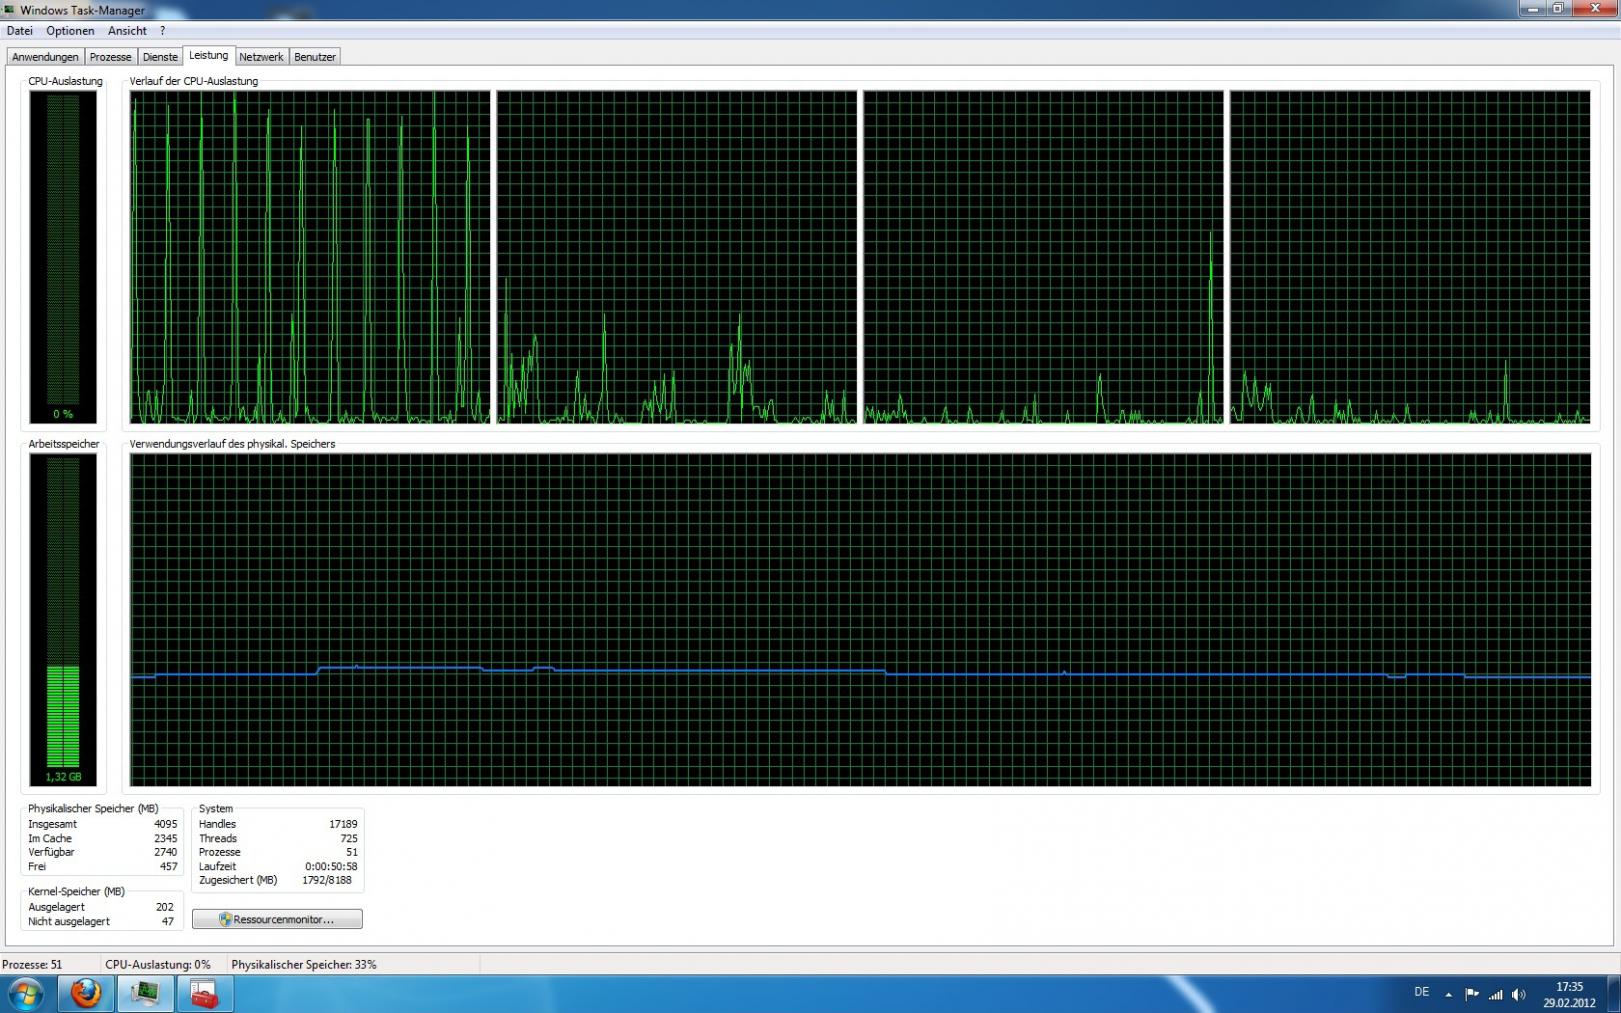Click the network signal tray icon
Screen dimensions: 1621x1013
click(x=1495, y=994)
